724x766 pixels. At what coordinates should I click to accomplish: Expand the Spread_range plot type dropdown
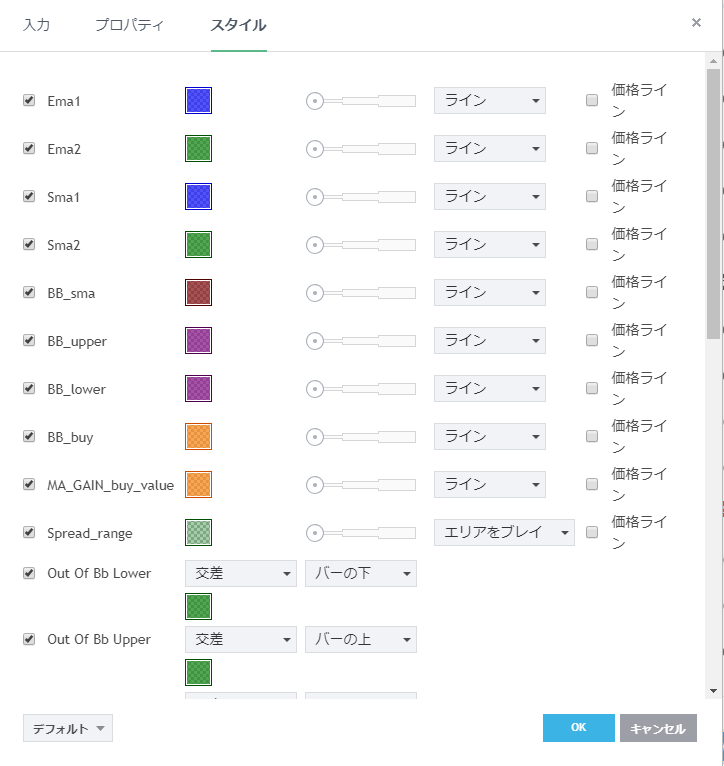tap(503, 533)
